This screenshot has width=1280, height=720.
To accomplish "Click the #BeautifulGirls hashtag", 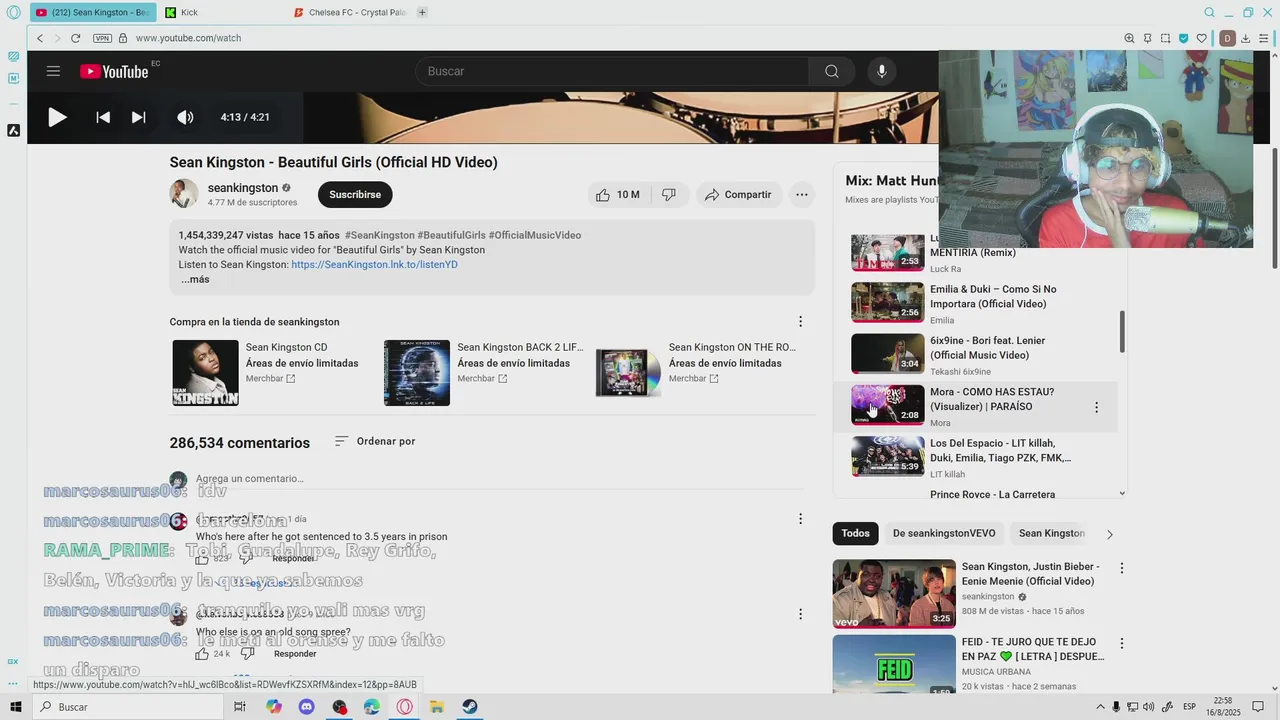I will [x=451, y=235].
